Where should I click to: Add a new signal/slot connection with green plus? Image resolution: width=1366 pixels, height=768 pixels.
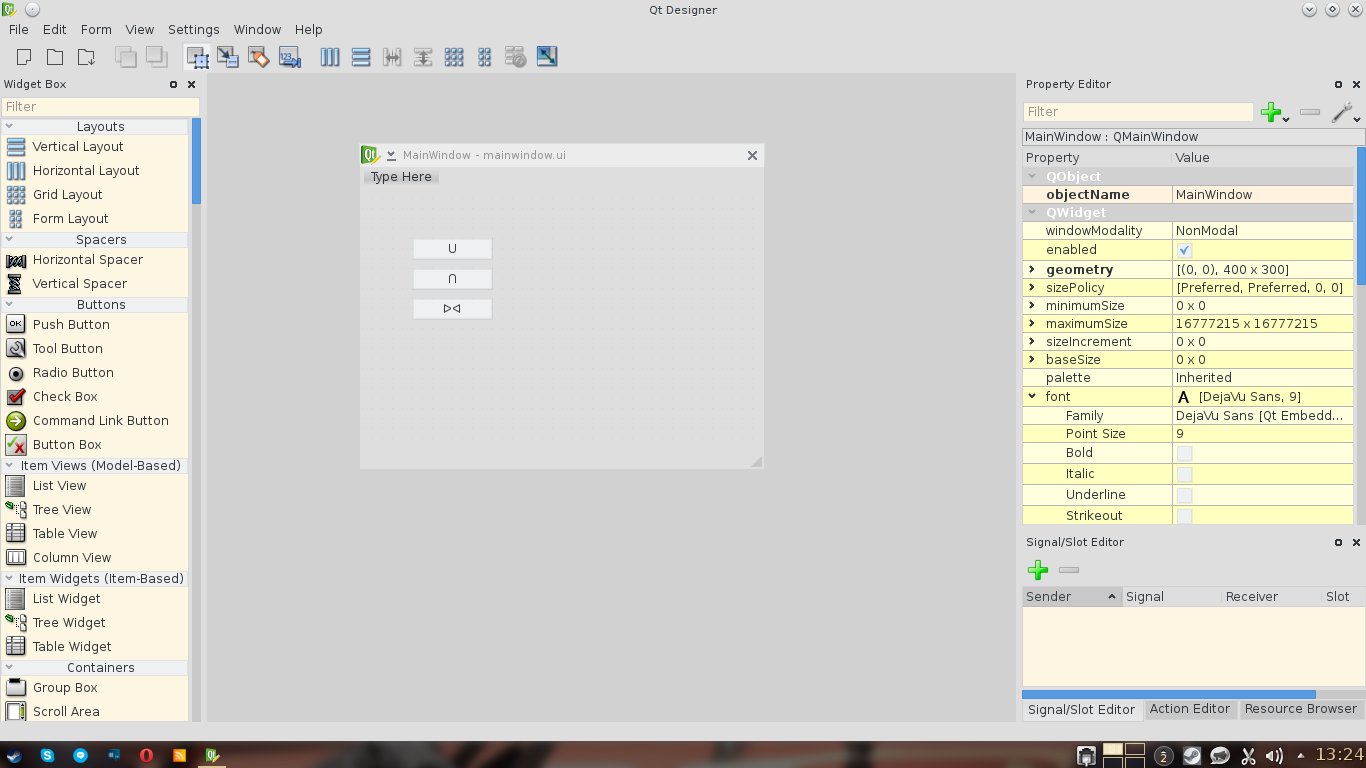1038,570
